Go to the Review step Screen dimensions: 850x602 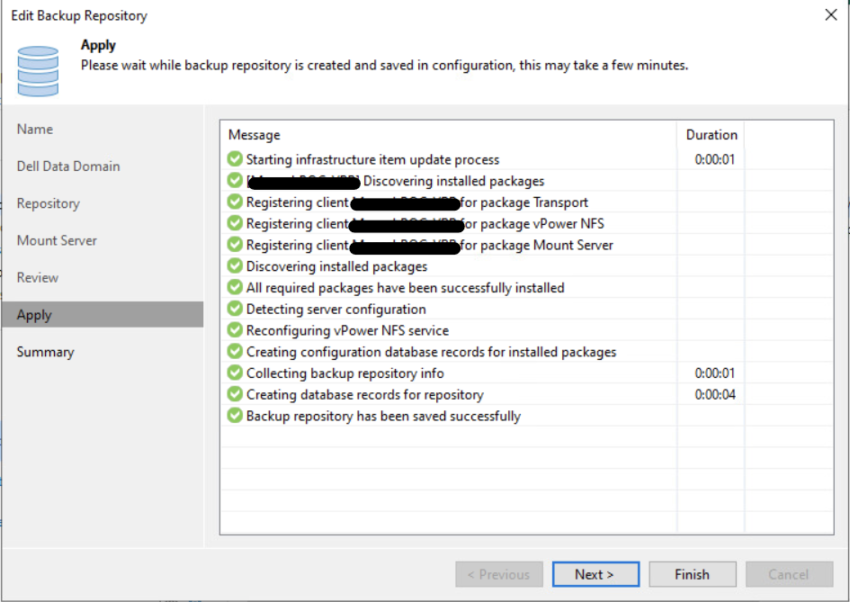click(x=39, y=277)
